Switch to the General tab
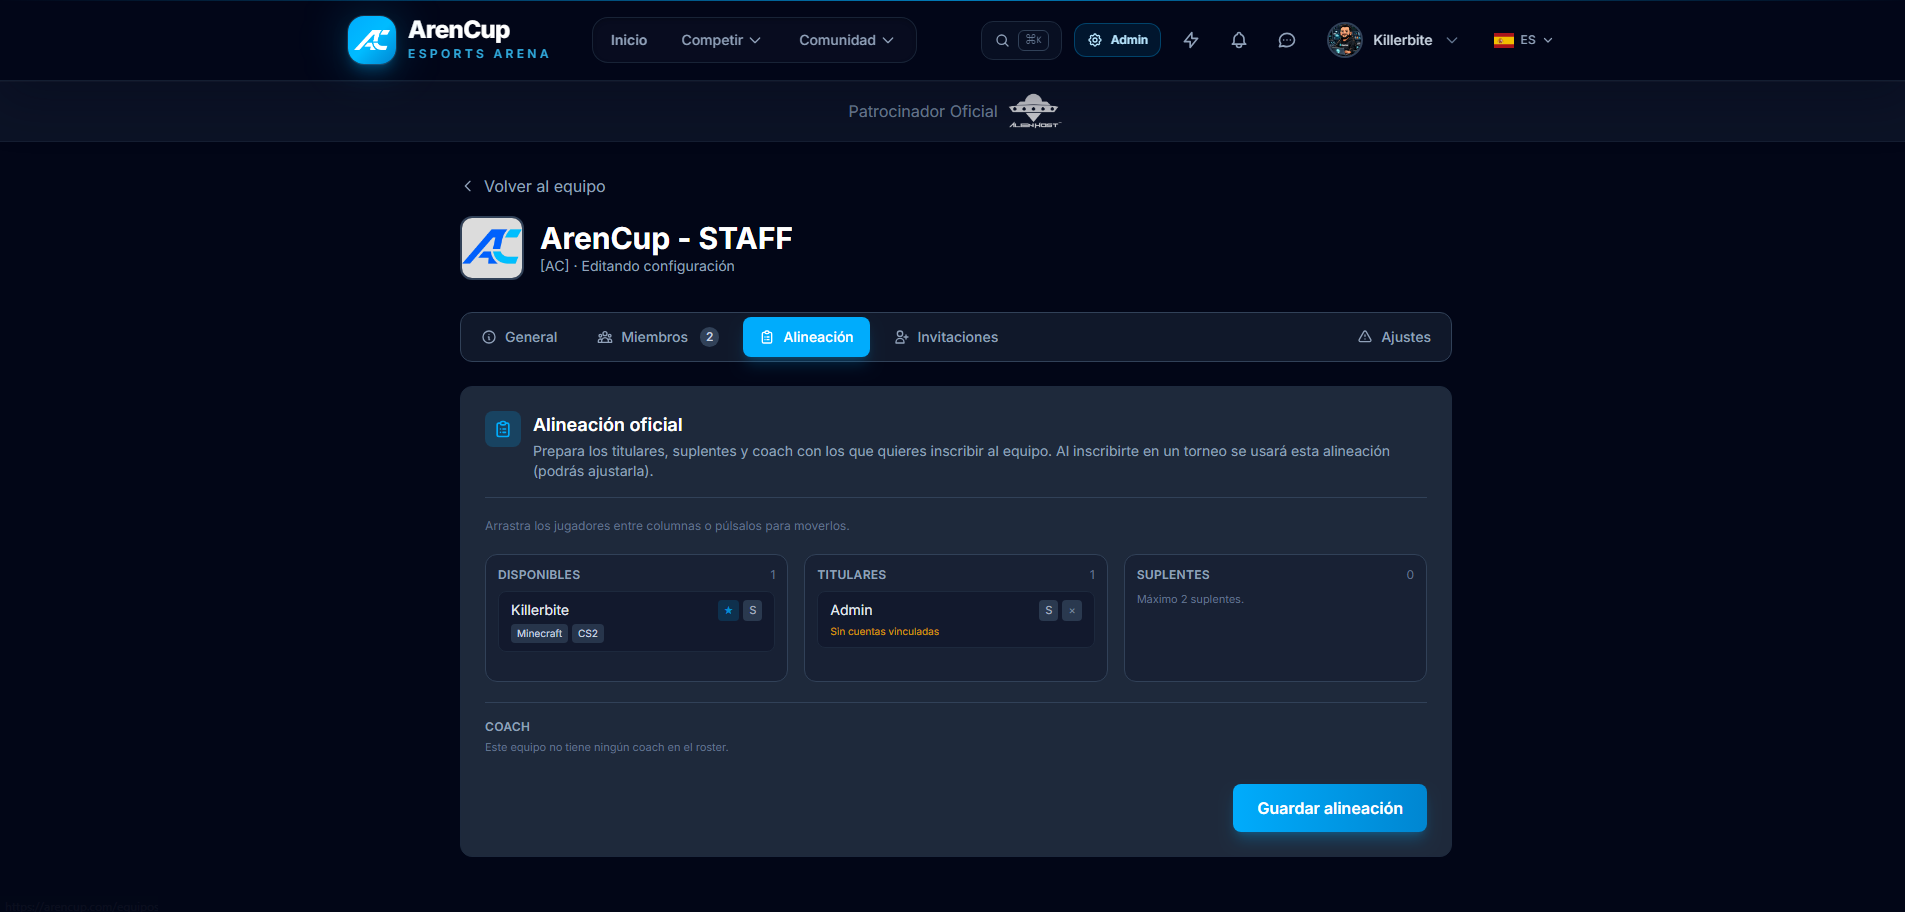 point(519,337)
